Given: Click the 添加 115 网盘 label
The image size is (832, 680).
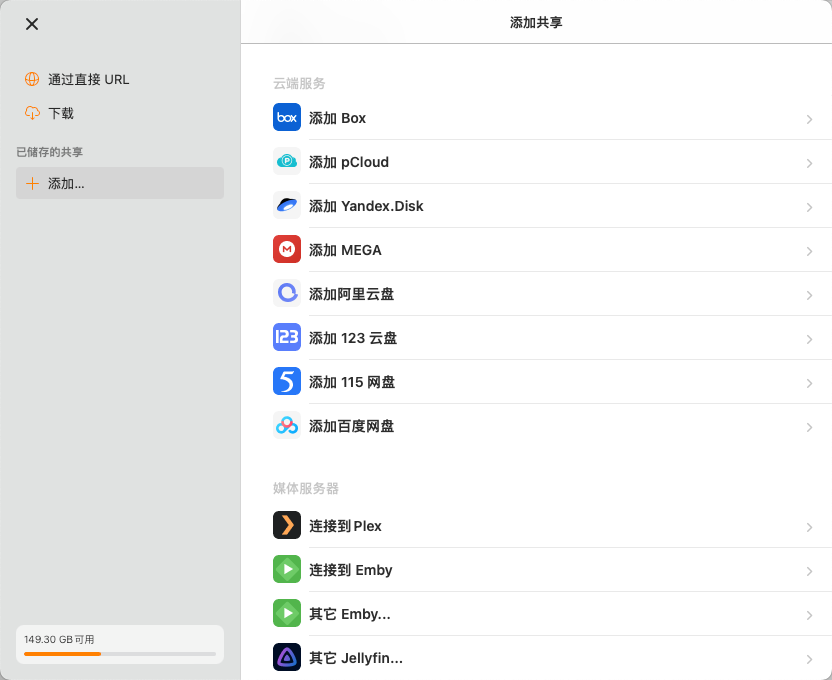Looking at the screenshot, I should [352, 382].
